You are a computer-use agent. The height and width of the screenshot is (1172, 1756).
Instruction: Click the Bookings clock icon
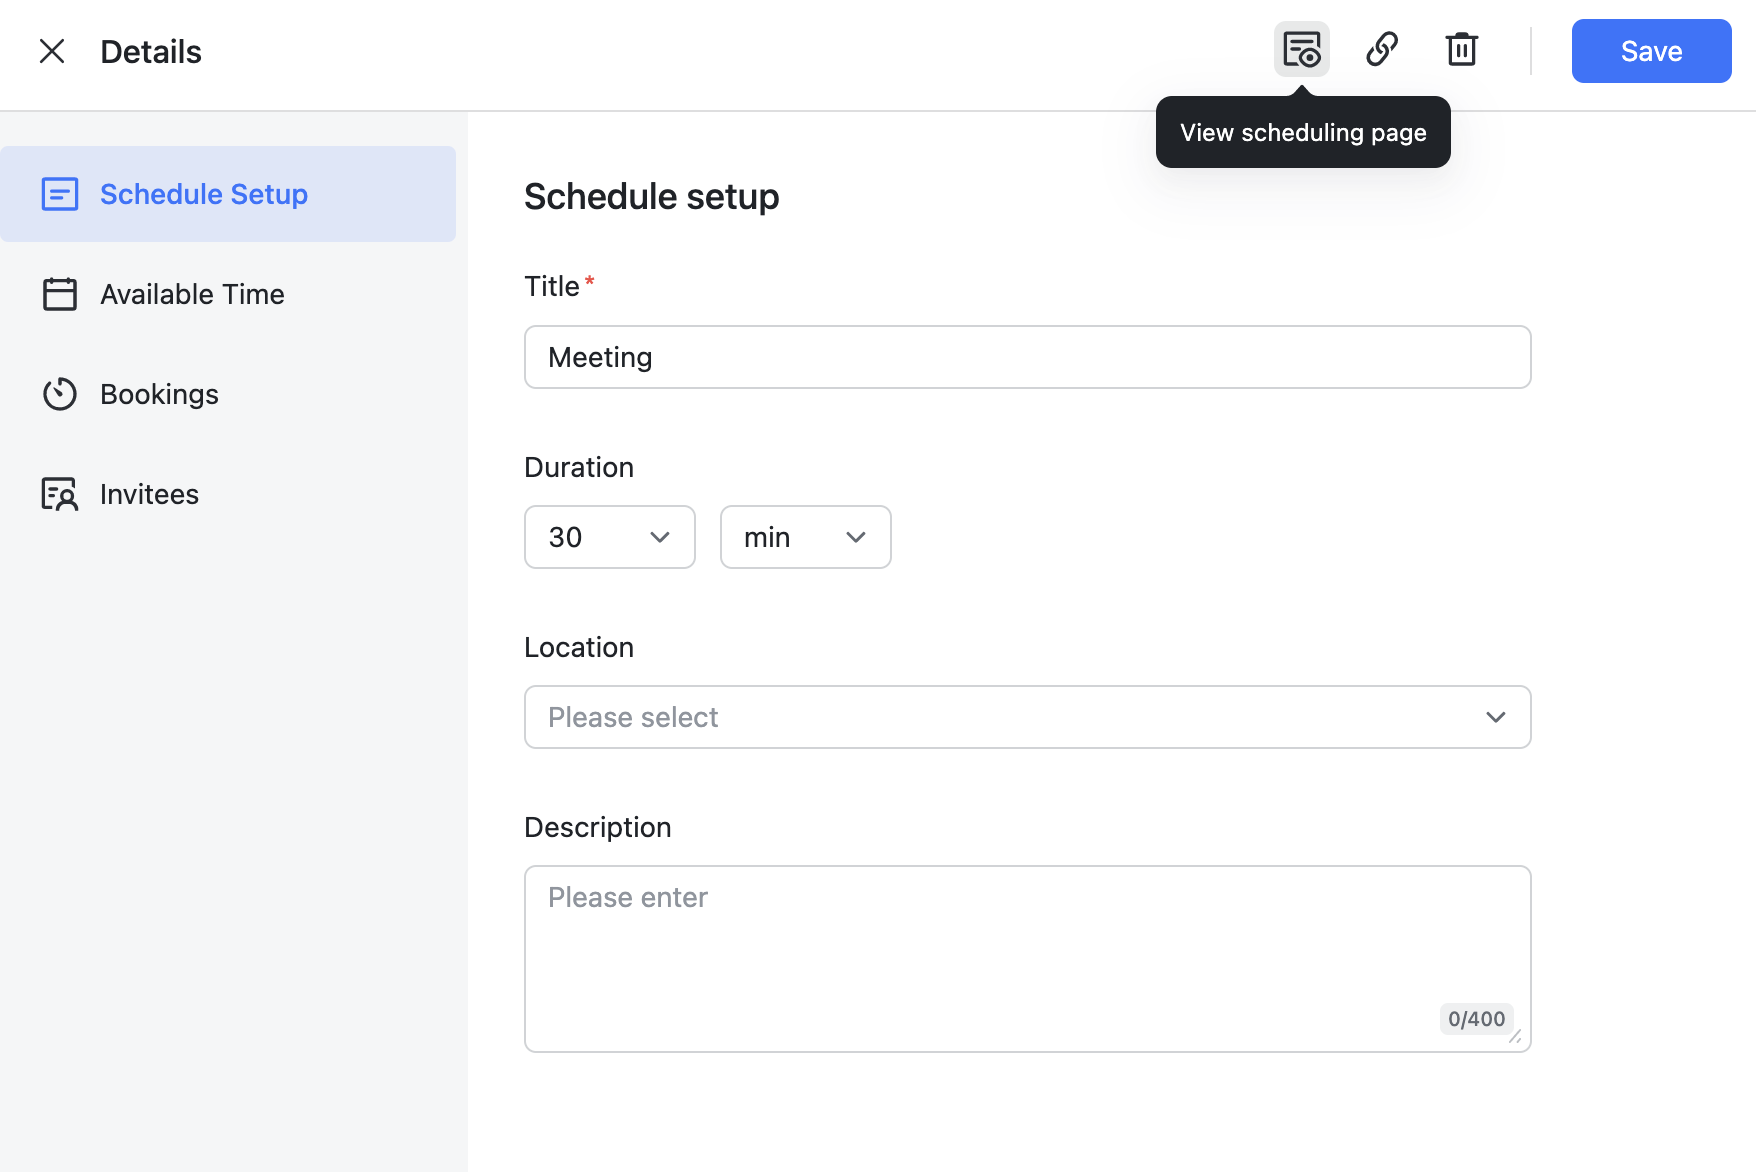pos(60,394)
